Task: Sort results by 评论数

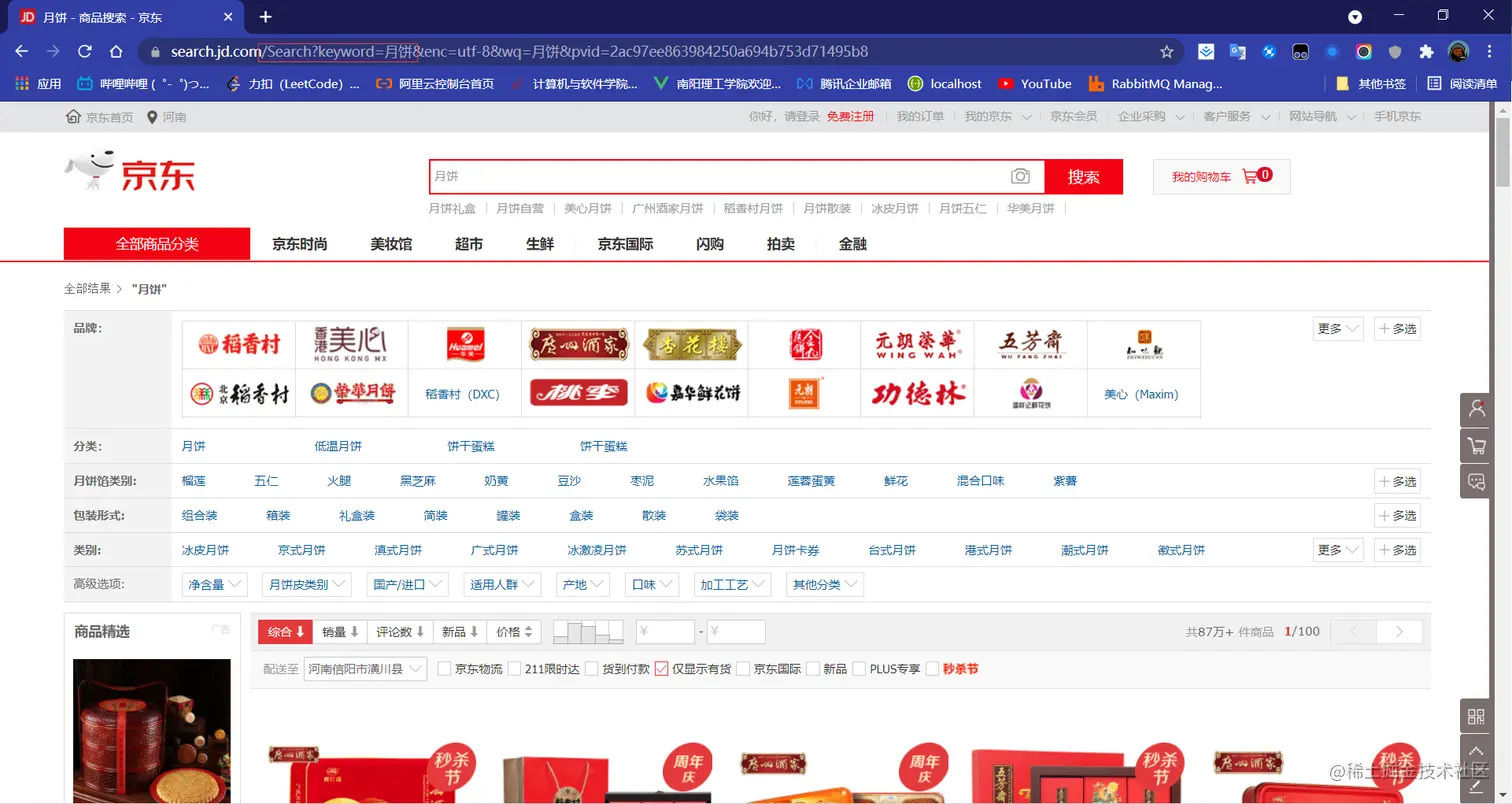Action: click(400, 632)
